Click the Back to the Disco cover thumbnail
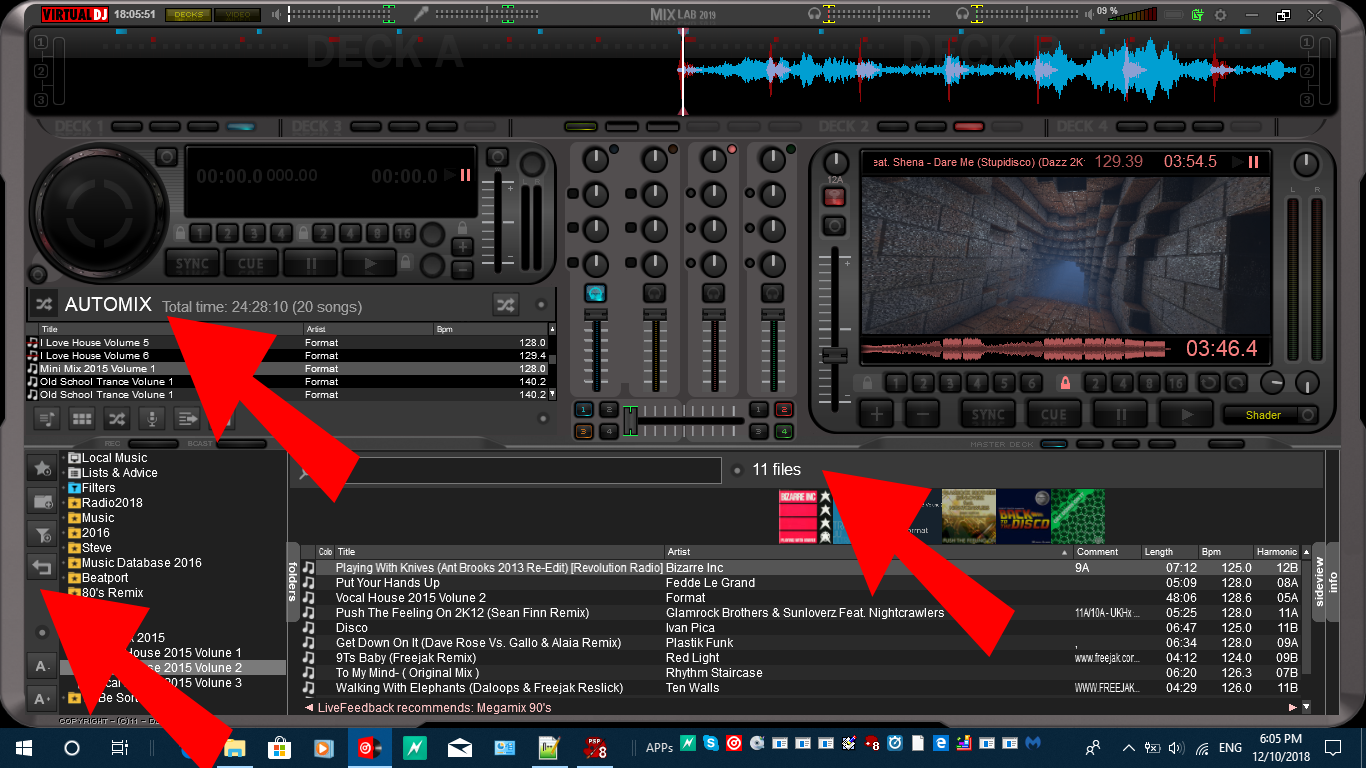This screenshot has width=1366, height=768. pos(1023,516)
